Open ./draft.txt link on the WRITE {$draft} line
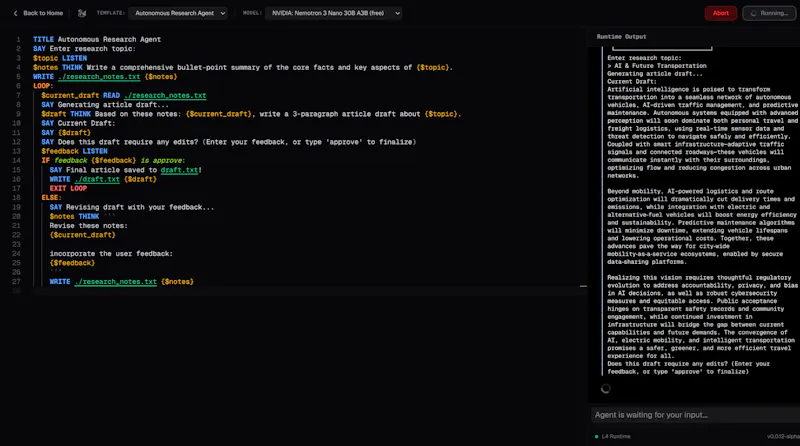Image resolution: width=800 pixels, height=446 pixels. click(x=97, y=179)
